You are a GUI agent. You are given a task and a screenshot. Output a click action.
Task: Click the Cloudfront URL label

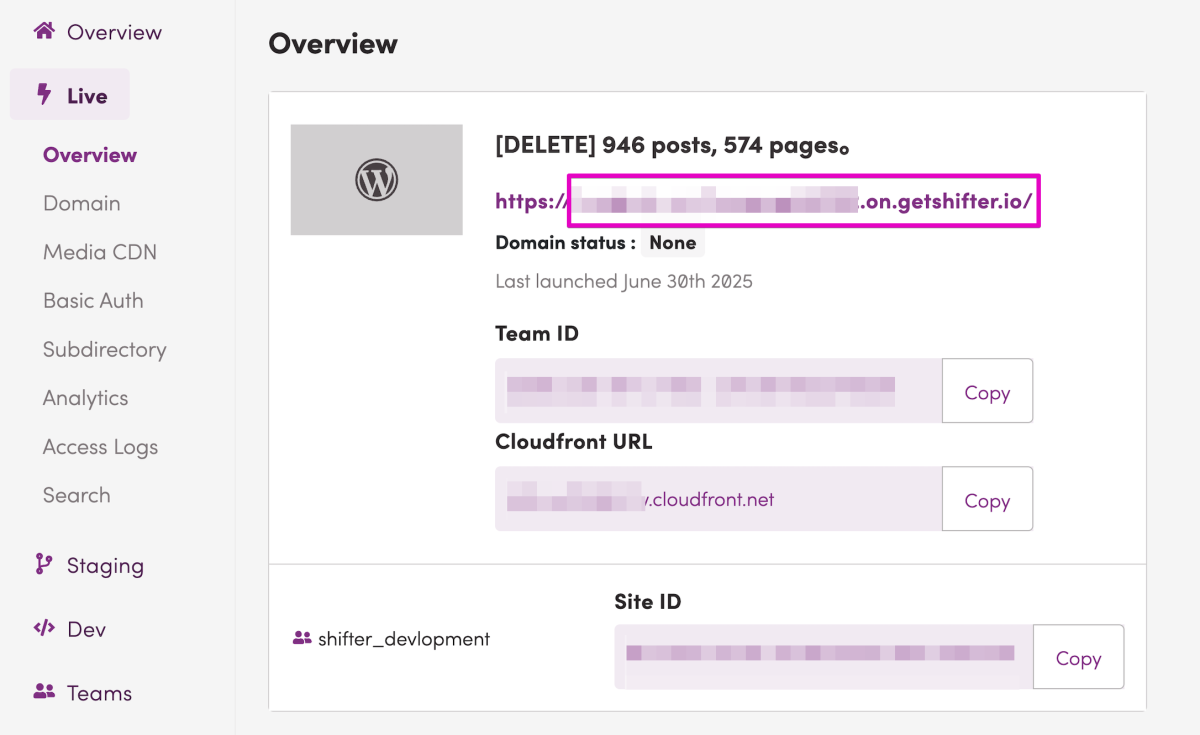tap(574, 441)
